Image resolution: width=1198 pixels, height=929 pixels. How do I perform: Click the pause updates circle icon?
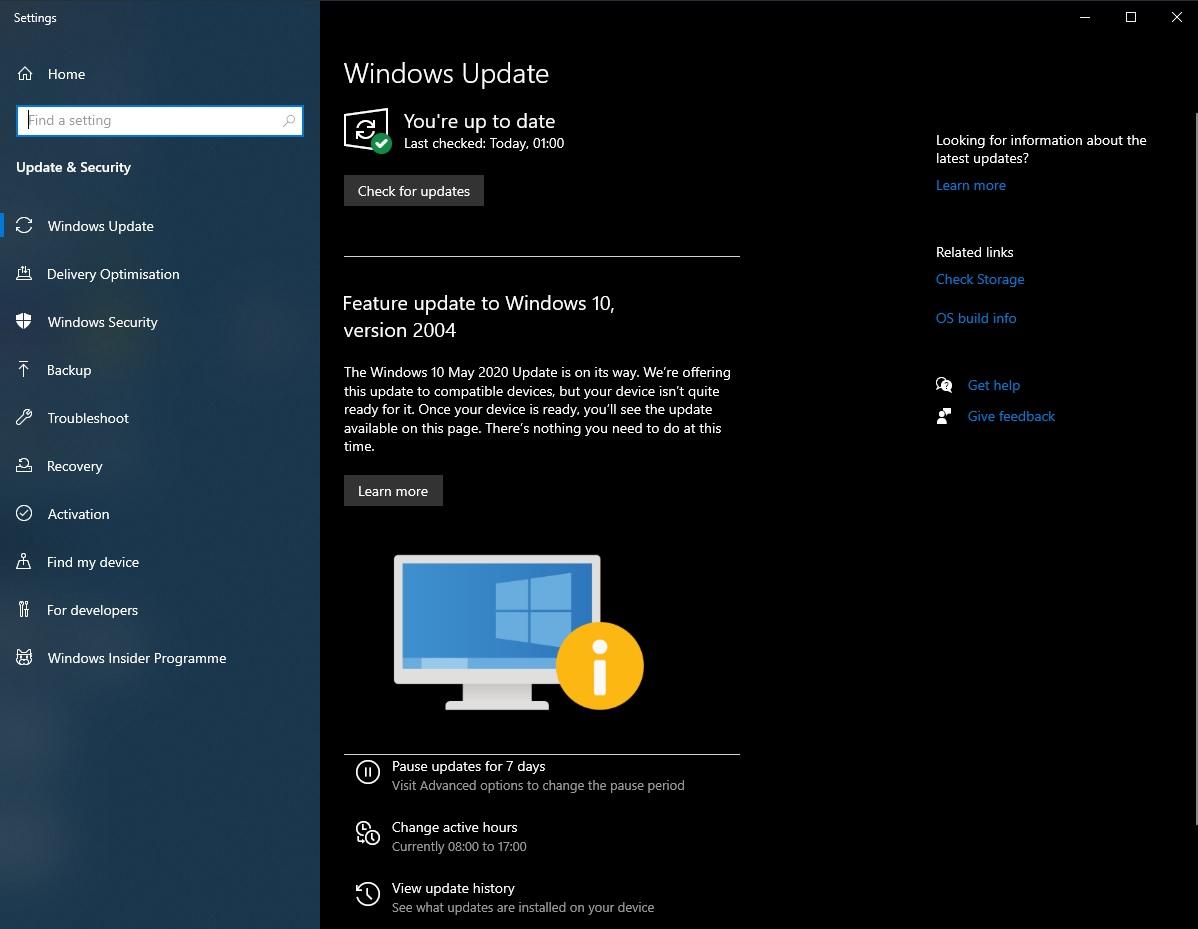(x=367, y=772)
